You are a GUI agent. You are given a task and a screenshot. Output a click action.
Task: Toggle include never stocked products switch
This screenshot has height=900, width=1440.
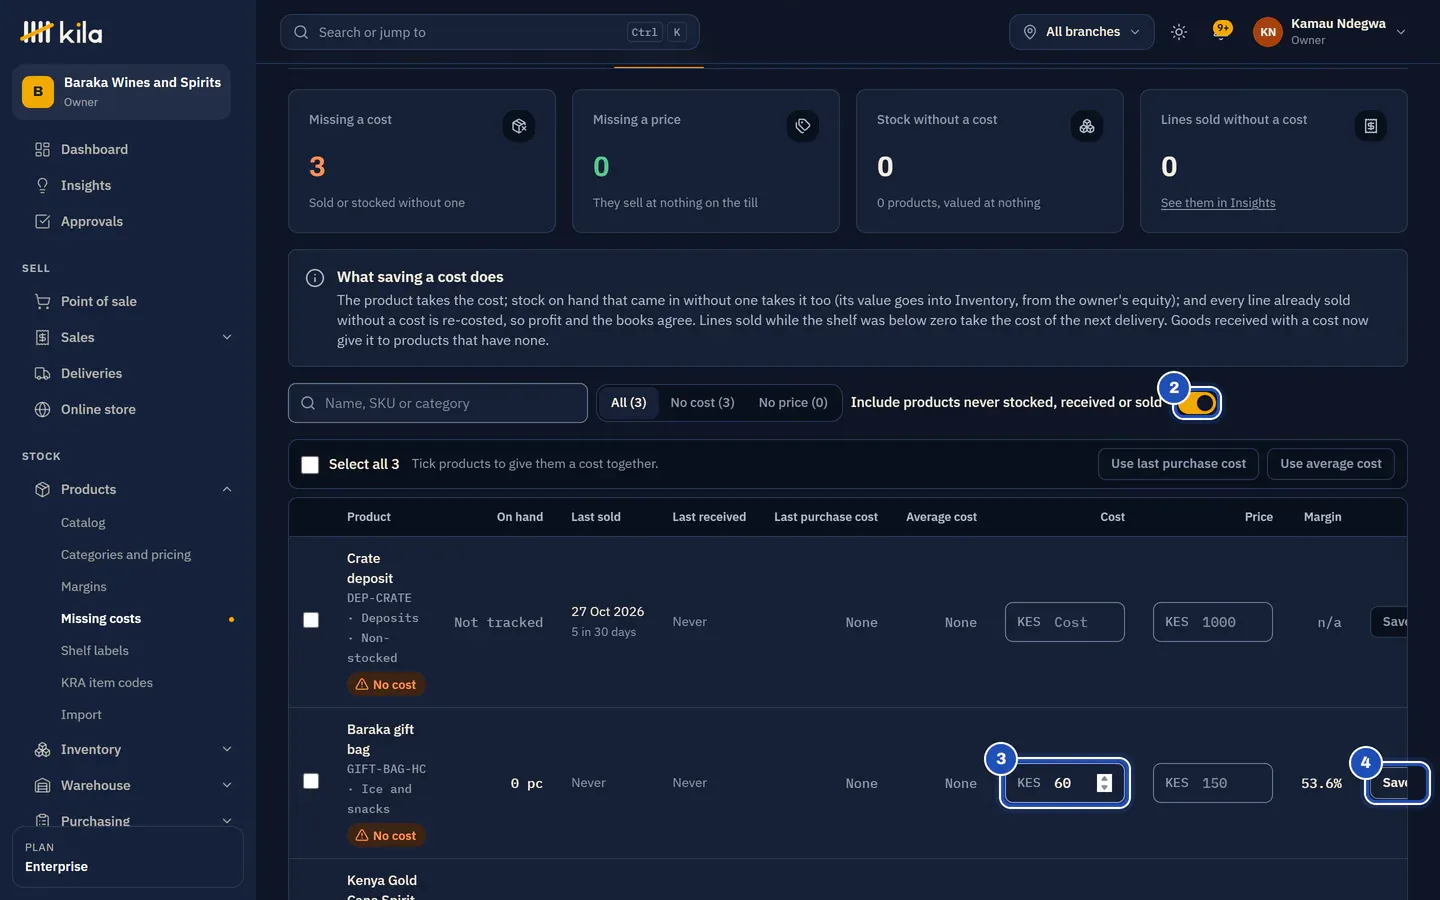coord(1197,403)
